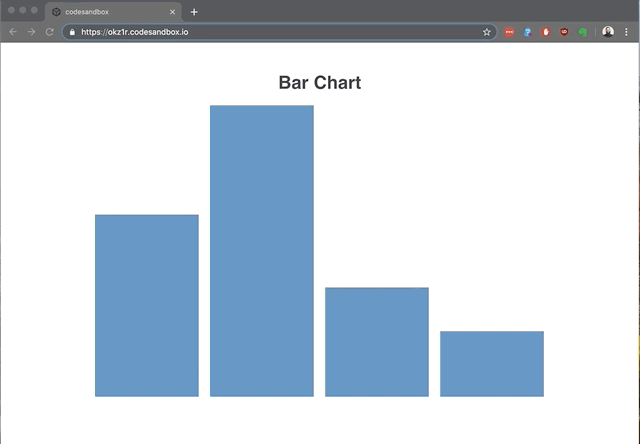The width and height of the screenshot is (640, 444).
Task: Click the Bar Chart heading
Action: tap(320, 82)
